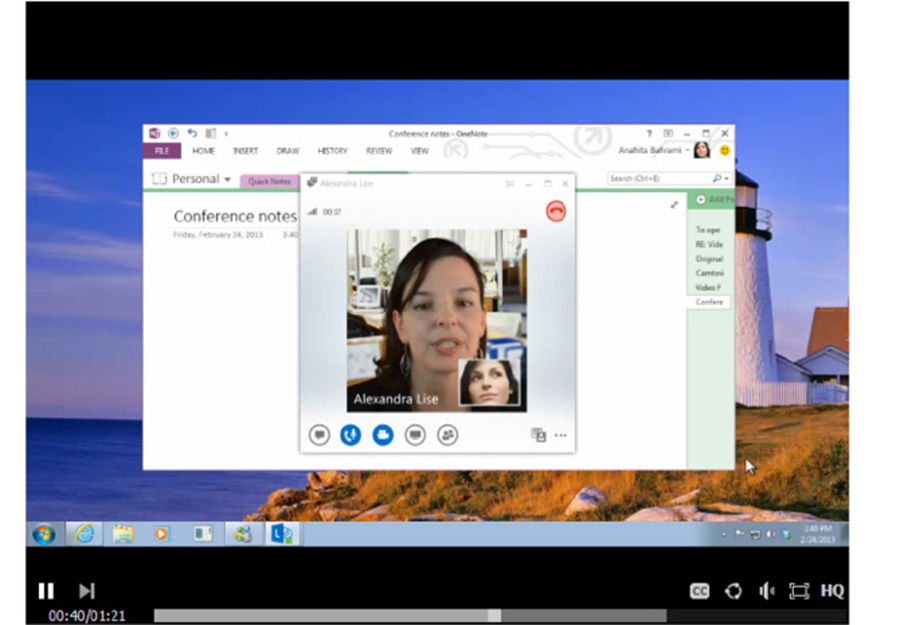This screenshot has height=625, width=900.
Task: Expand the Anahita Bahrami account dropdown
Action: point(688,150)
